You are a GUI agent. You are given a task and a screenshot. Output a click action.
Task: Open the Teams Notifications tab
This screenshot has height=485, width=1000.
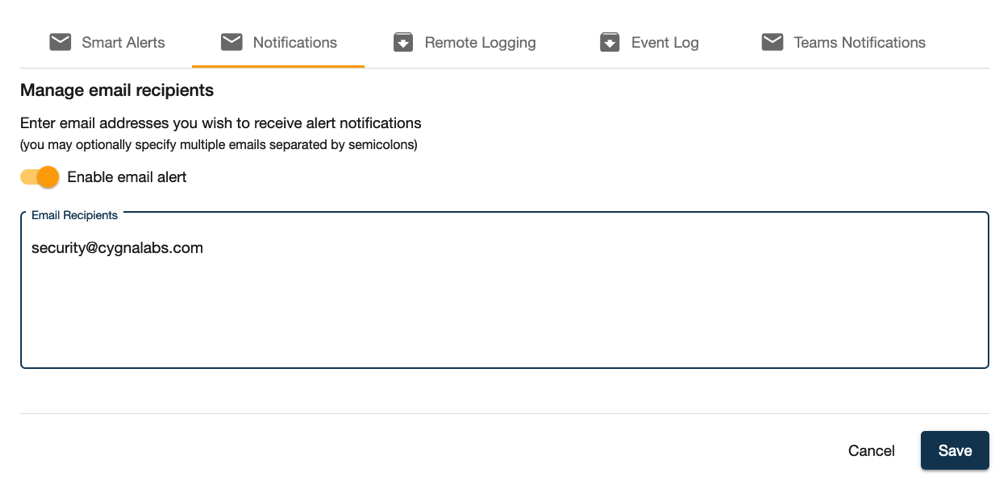(843, 43)
